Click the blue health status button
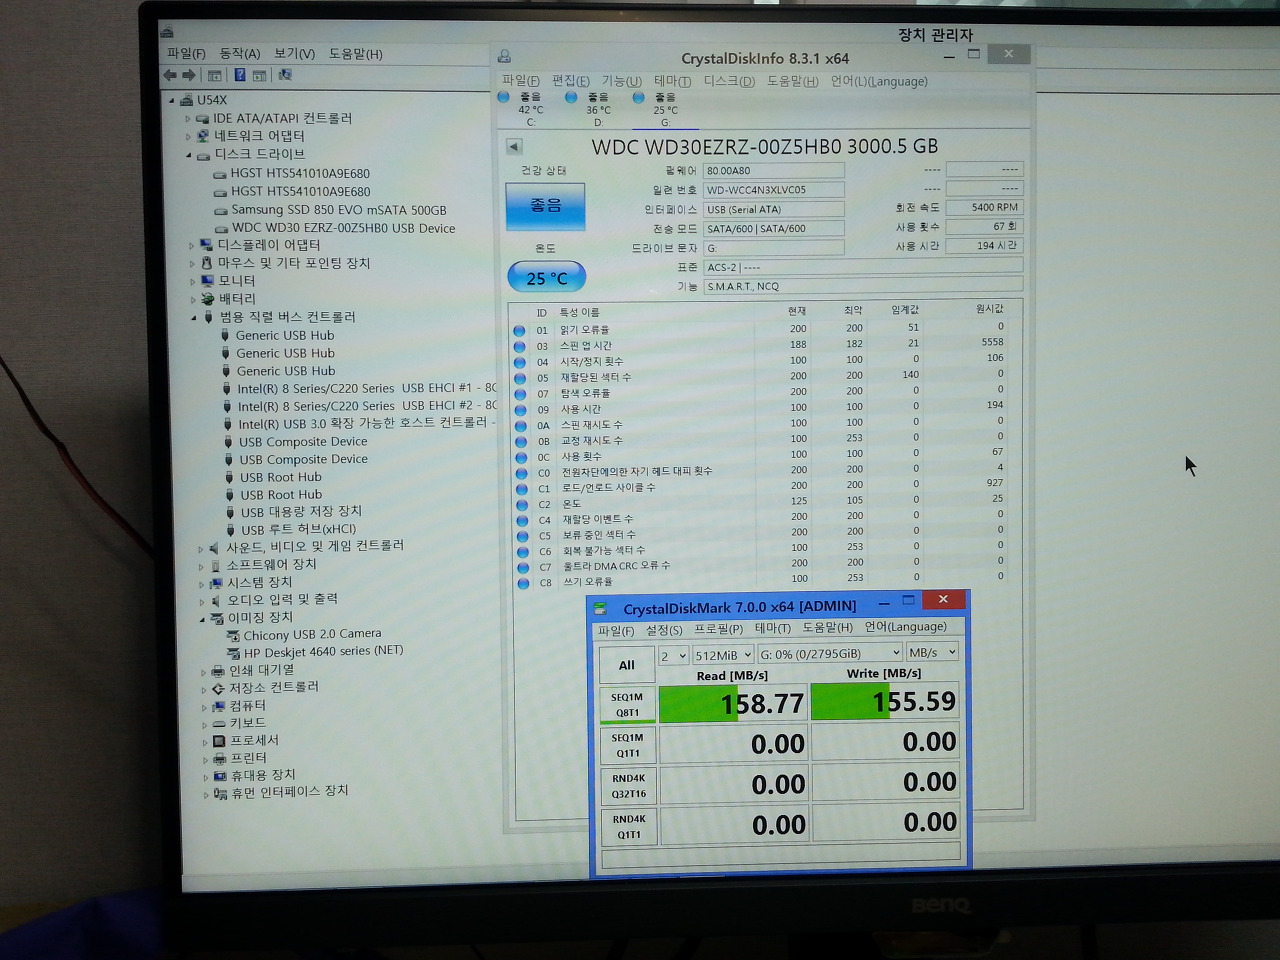This screenshot has width=1280, height=960. coord(545,206)
